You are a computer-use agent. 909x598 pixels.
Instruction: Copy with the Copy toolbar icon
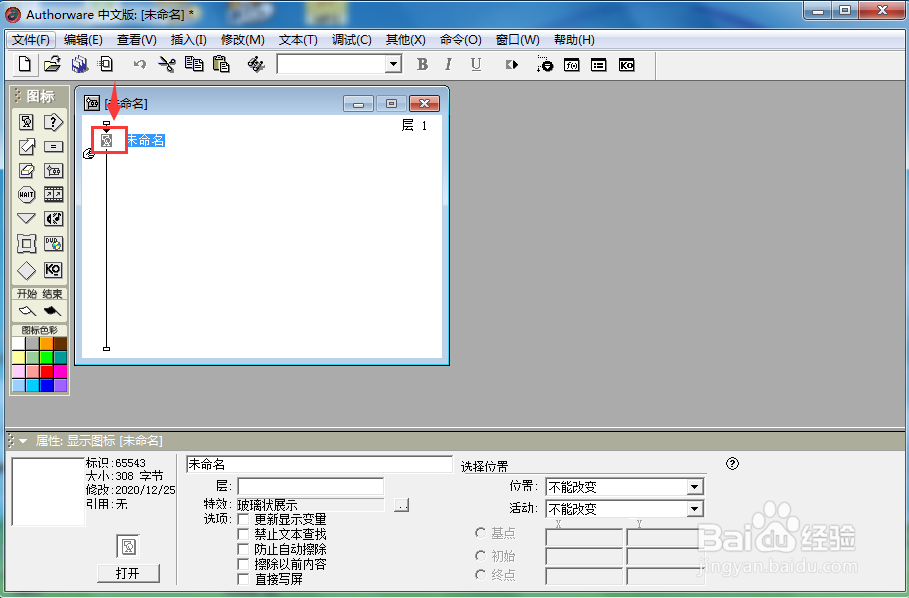point(194,64)
